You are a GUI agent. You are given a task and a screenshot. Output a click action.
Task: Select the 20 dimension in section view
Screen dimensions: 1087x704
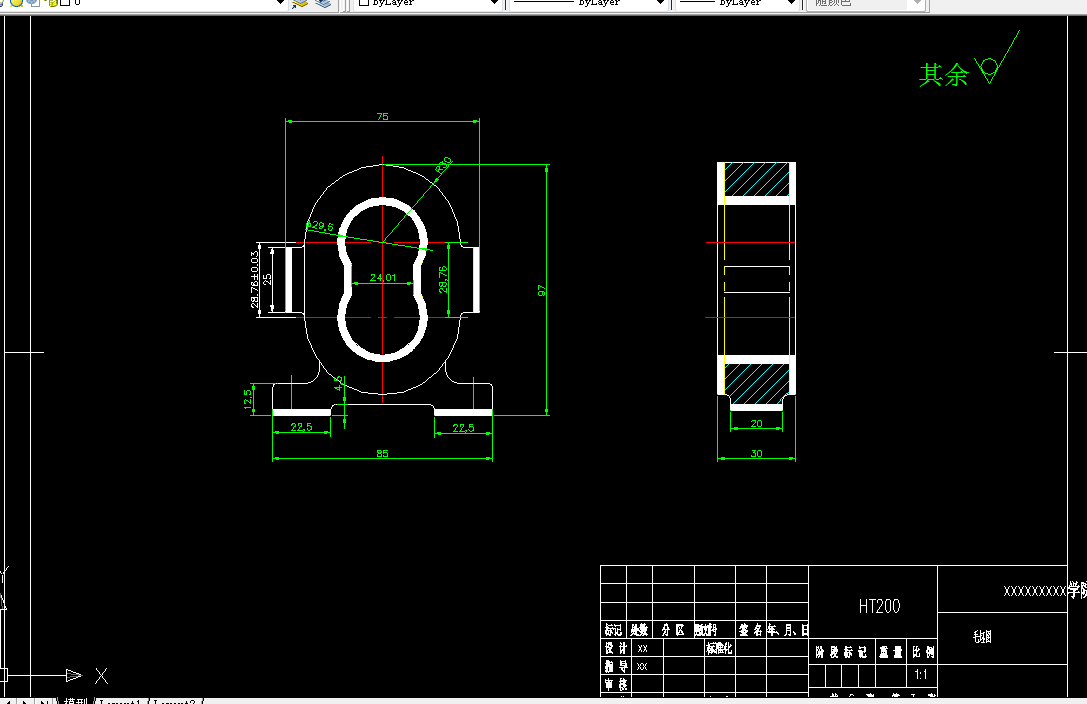(756, 423)
